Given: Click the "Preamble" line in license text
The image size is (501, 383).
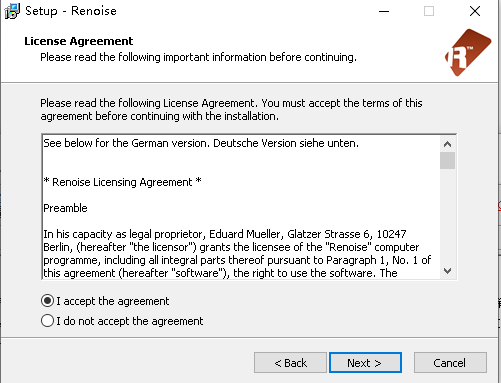Looking at the screenshot, I should point(65,208).
